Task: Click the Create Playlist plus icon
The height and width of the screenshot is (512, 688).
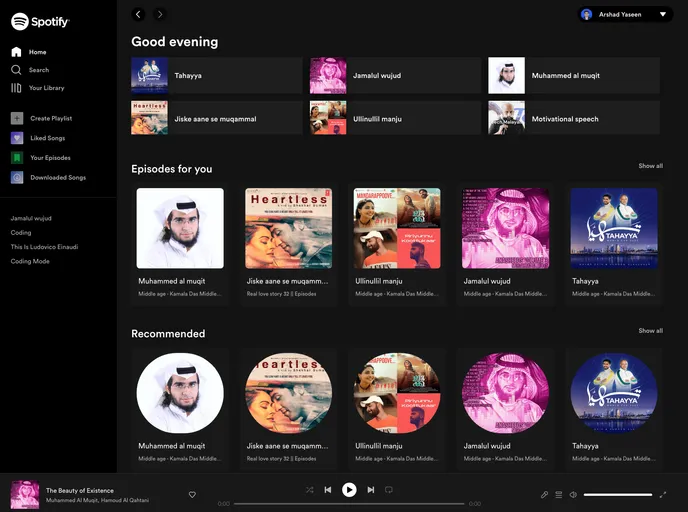Action: coord(17,118)
